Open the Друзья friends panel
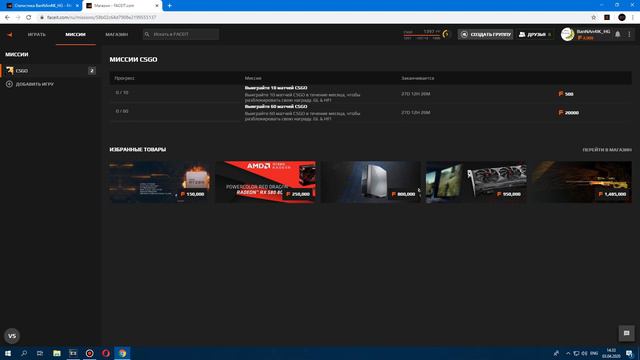Screen dimensions: 640x360 click(535, 35)
